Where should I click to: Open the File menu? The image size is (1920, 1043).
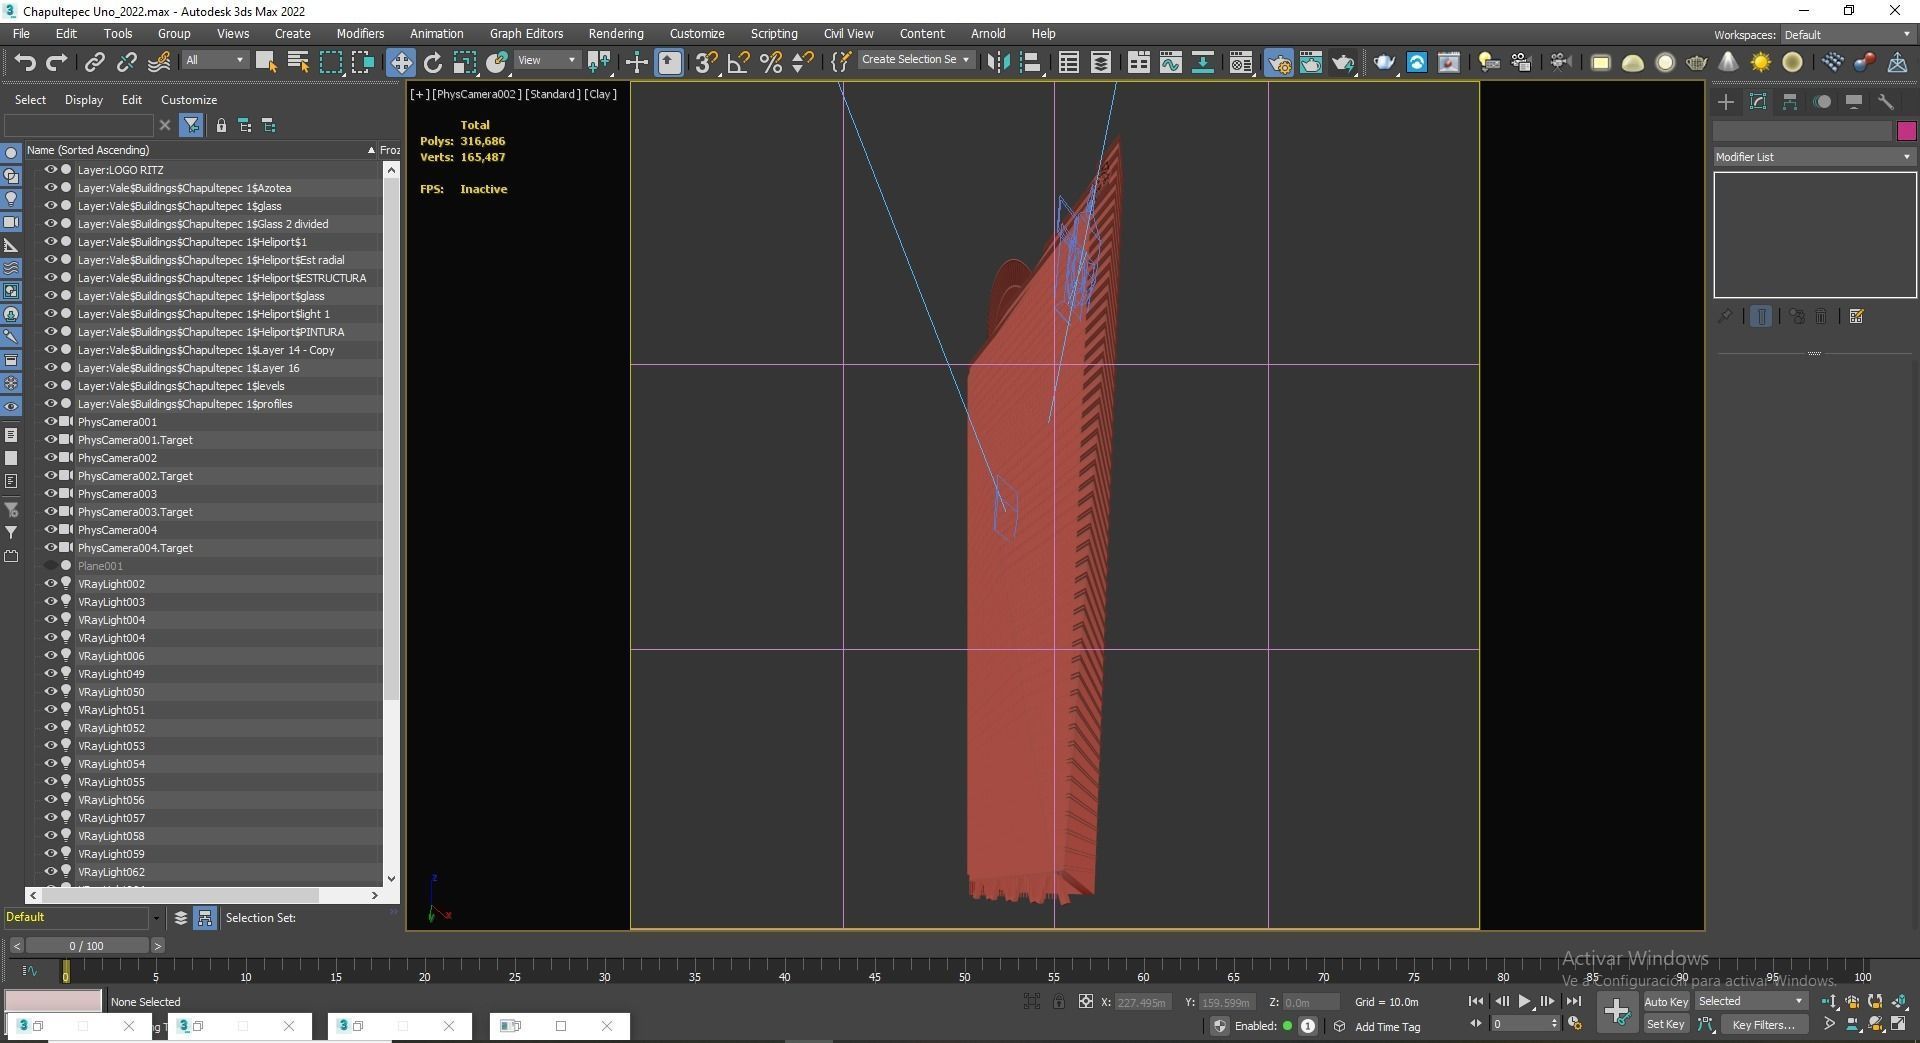click(21, 34)
